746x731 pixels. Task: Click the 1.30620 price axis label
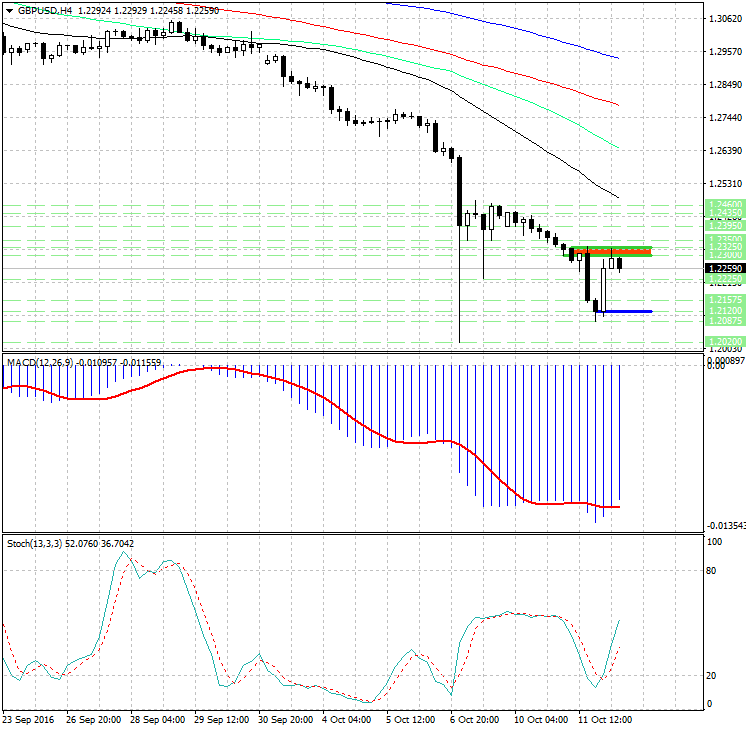[x=726, y=19]
